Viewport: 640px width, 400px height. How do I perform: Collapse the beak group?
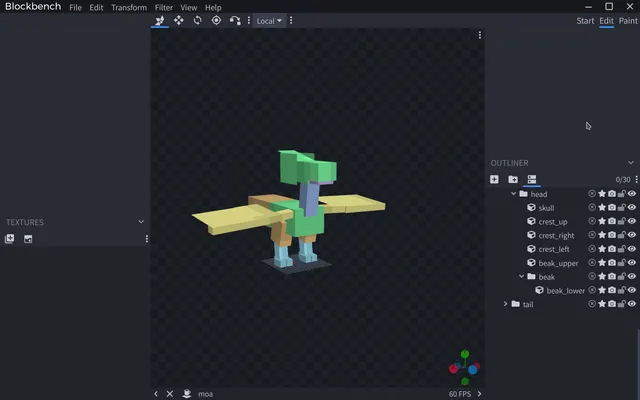point(521,276)
